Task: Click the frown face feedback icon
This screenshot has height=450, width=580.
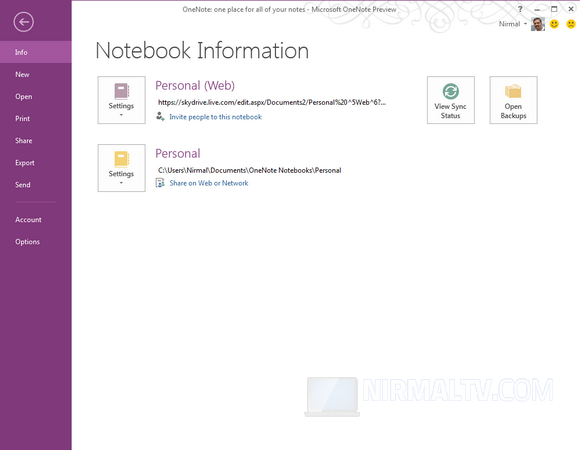Action: [571, 24]
